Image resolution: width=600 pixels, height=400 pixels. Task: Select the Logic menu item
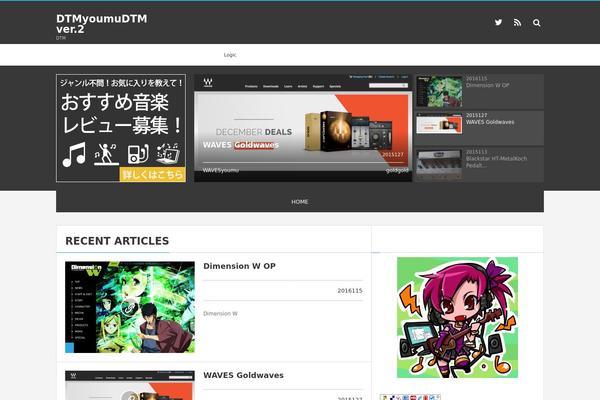(x=230, y=55)
